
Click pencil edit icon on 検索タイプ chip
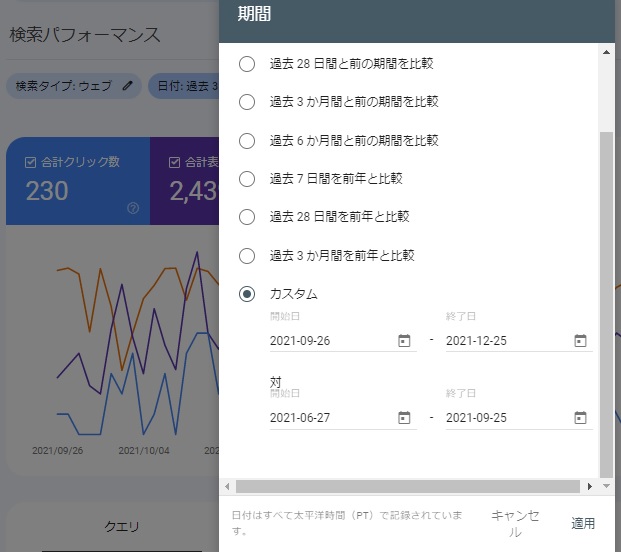point(127,86)
